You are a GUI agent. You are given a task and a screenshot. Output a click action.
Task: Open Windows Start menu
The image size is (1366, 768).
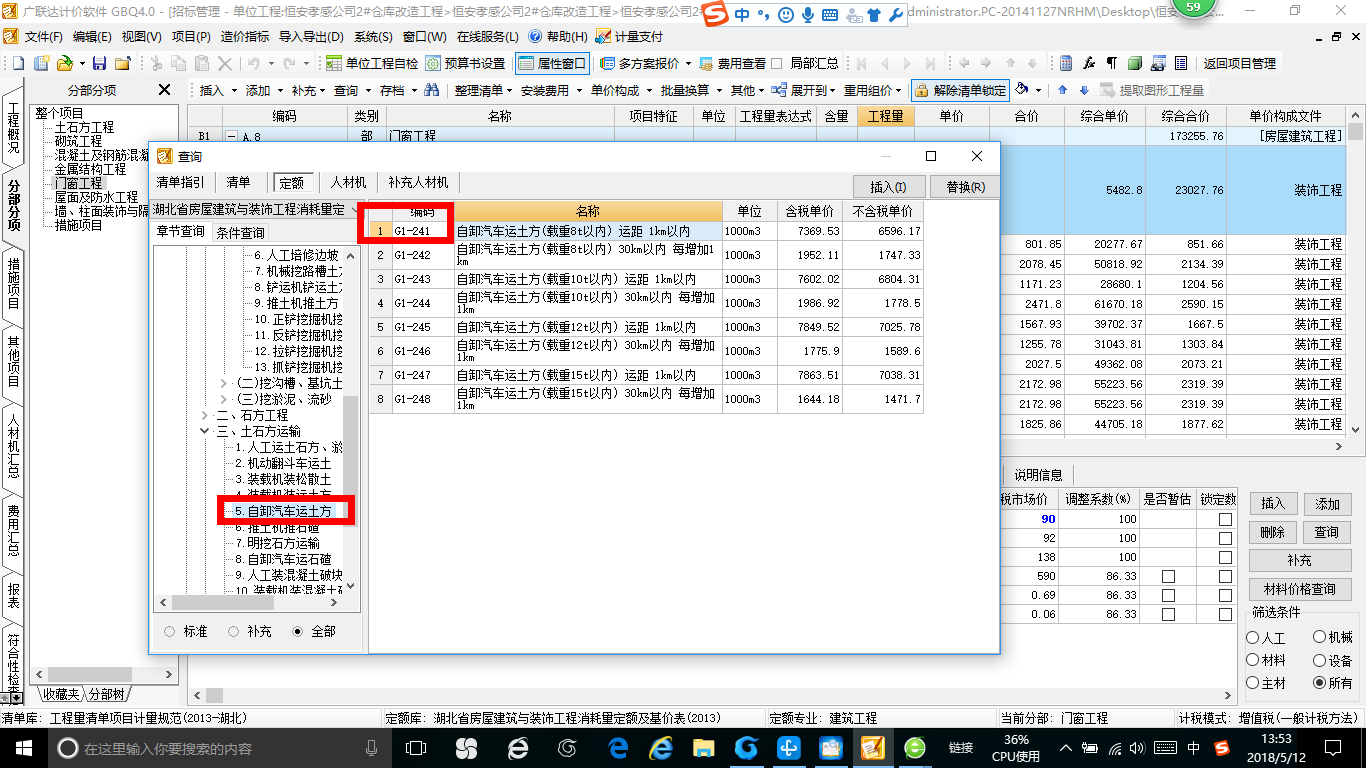24,748
